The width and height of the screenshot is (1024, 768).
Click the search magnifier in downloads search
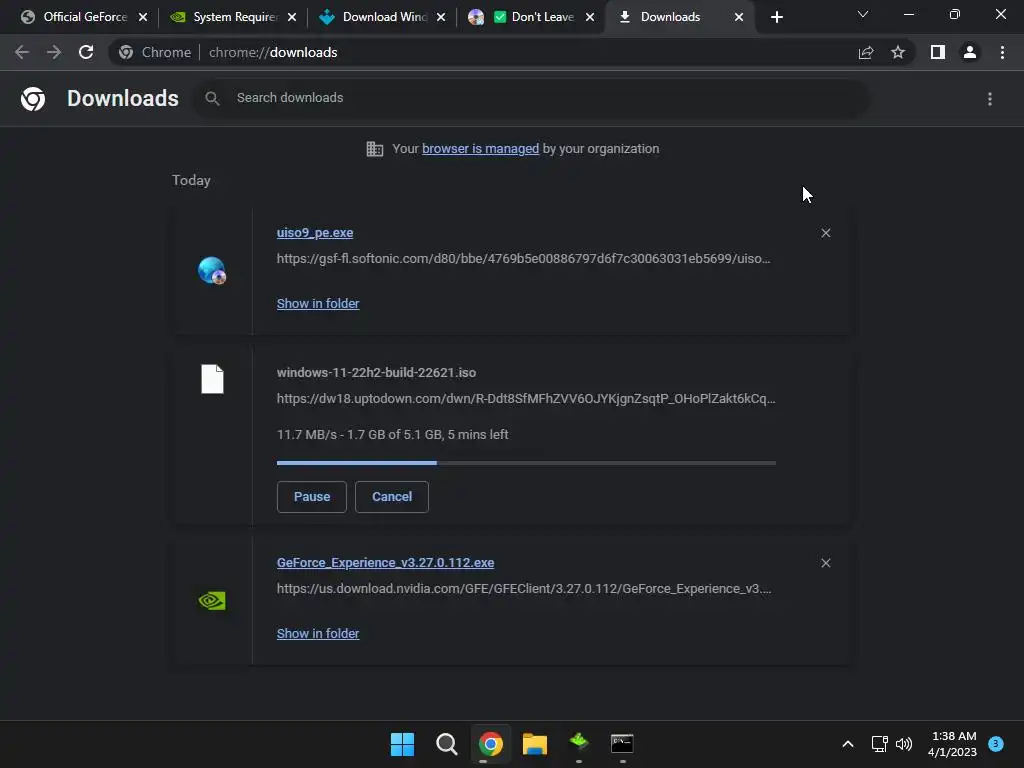coord(212,99)
